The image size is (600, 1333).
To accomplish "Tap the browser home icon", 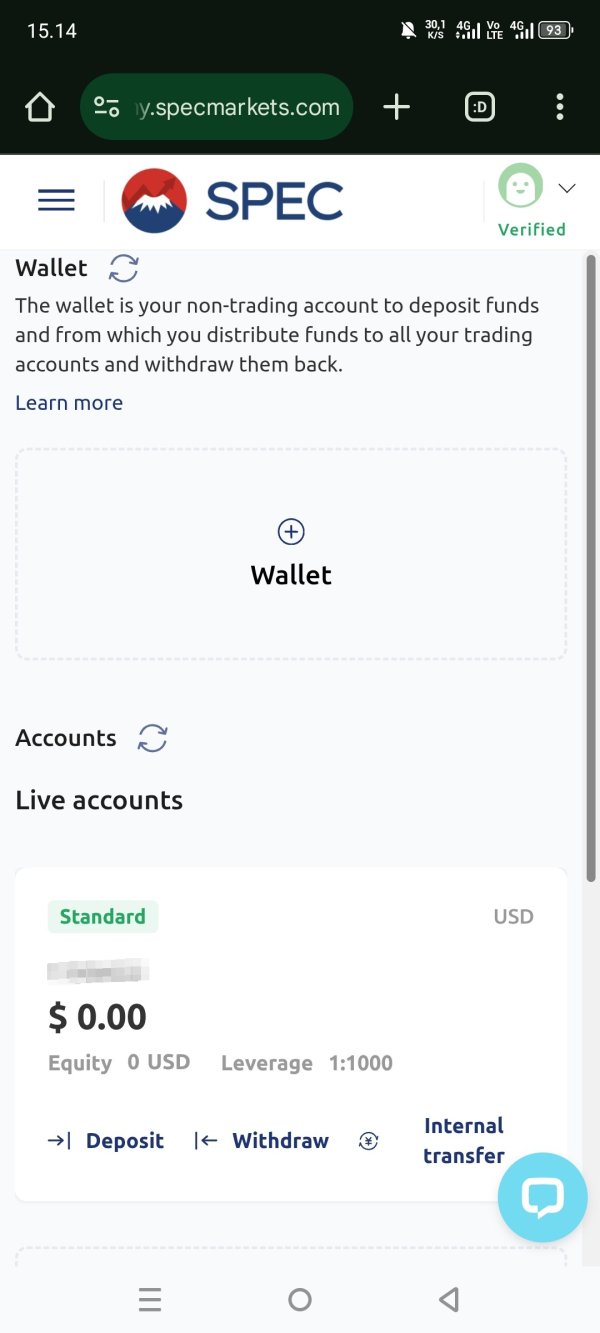I will click(40, 107).
